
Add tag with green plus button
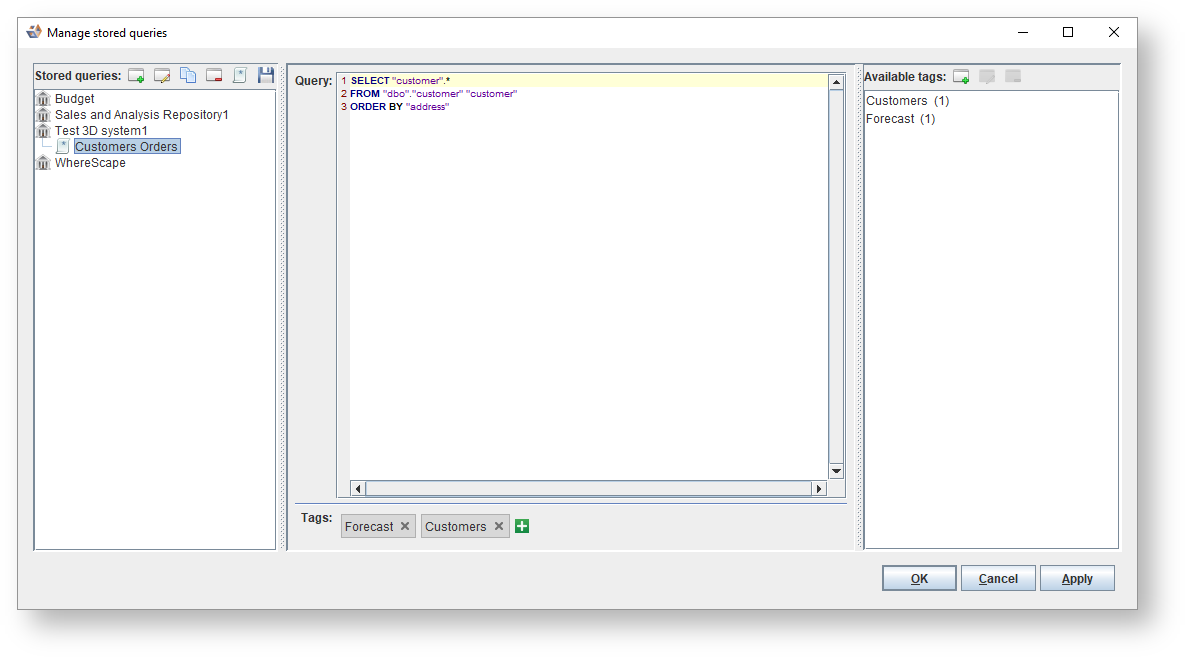click(522, 526)
